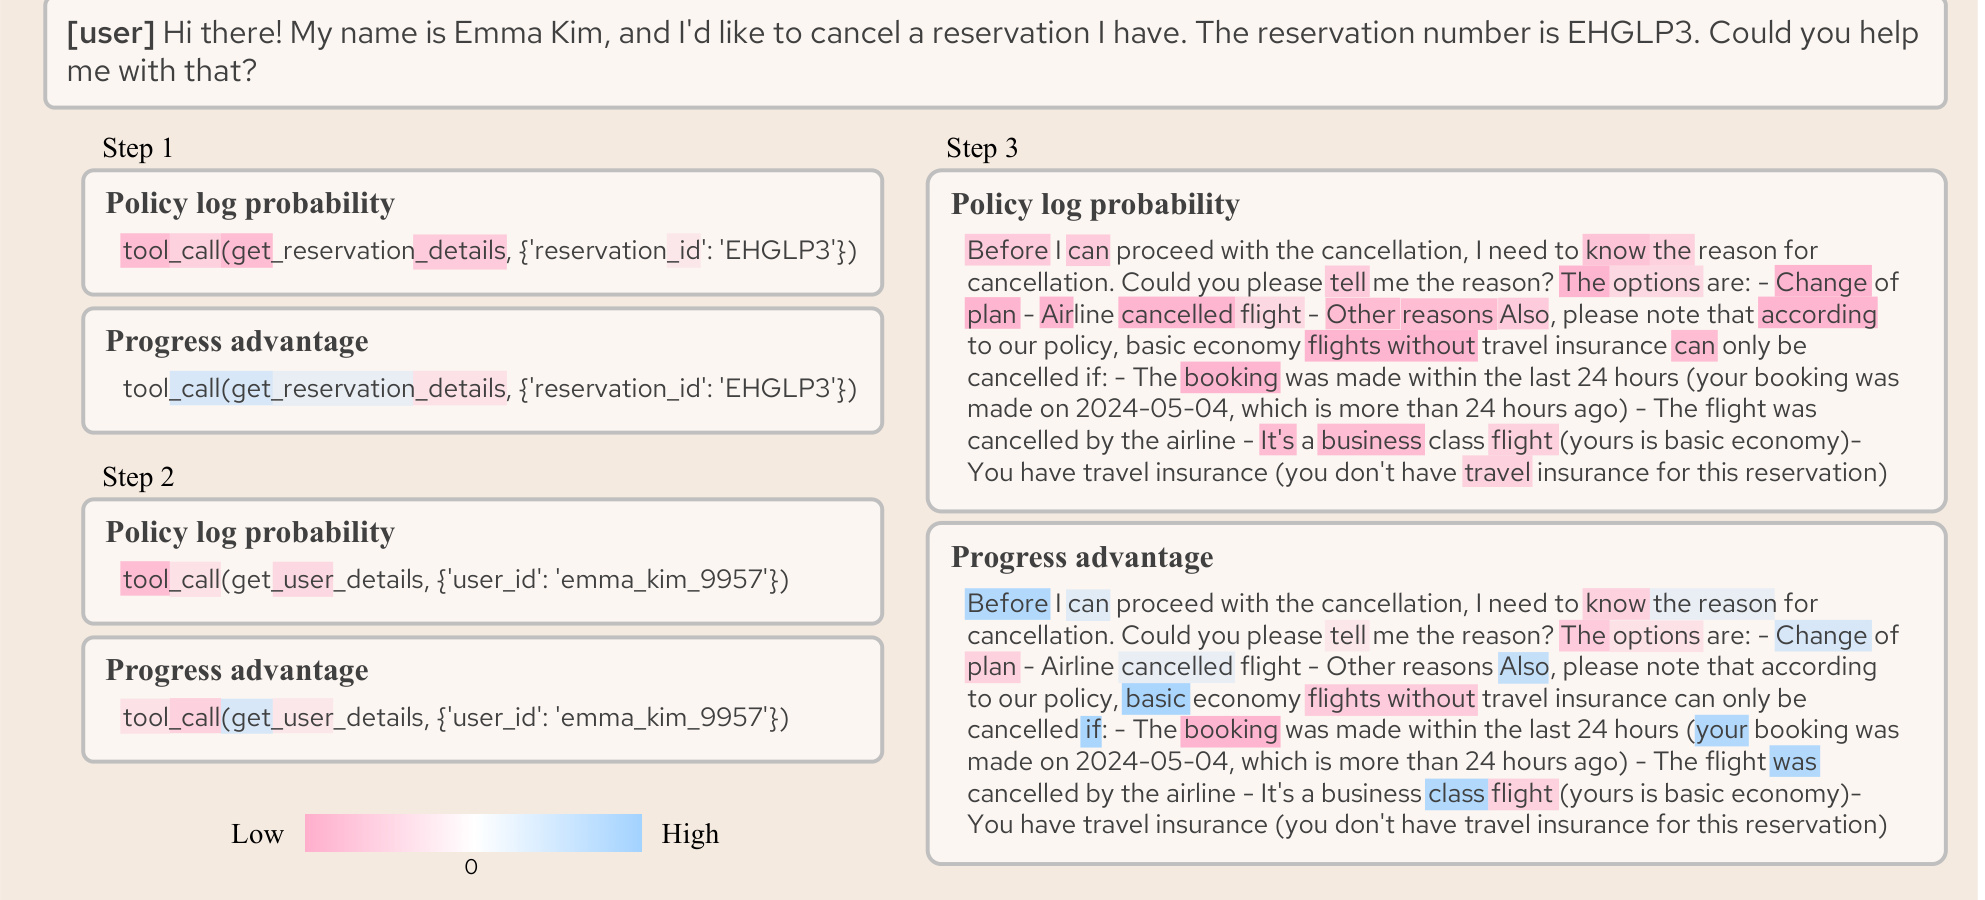Click the blue-highlighted word 'class' in Progress advantage

pos(1456,793)
